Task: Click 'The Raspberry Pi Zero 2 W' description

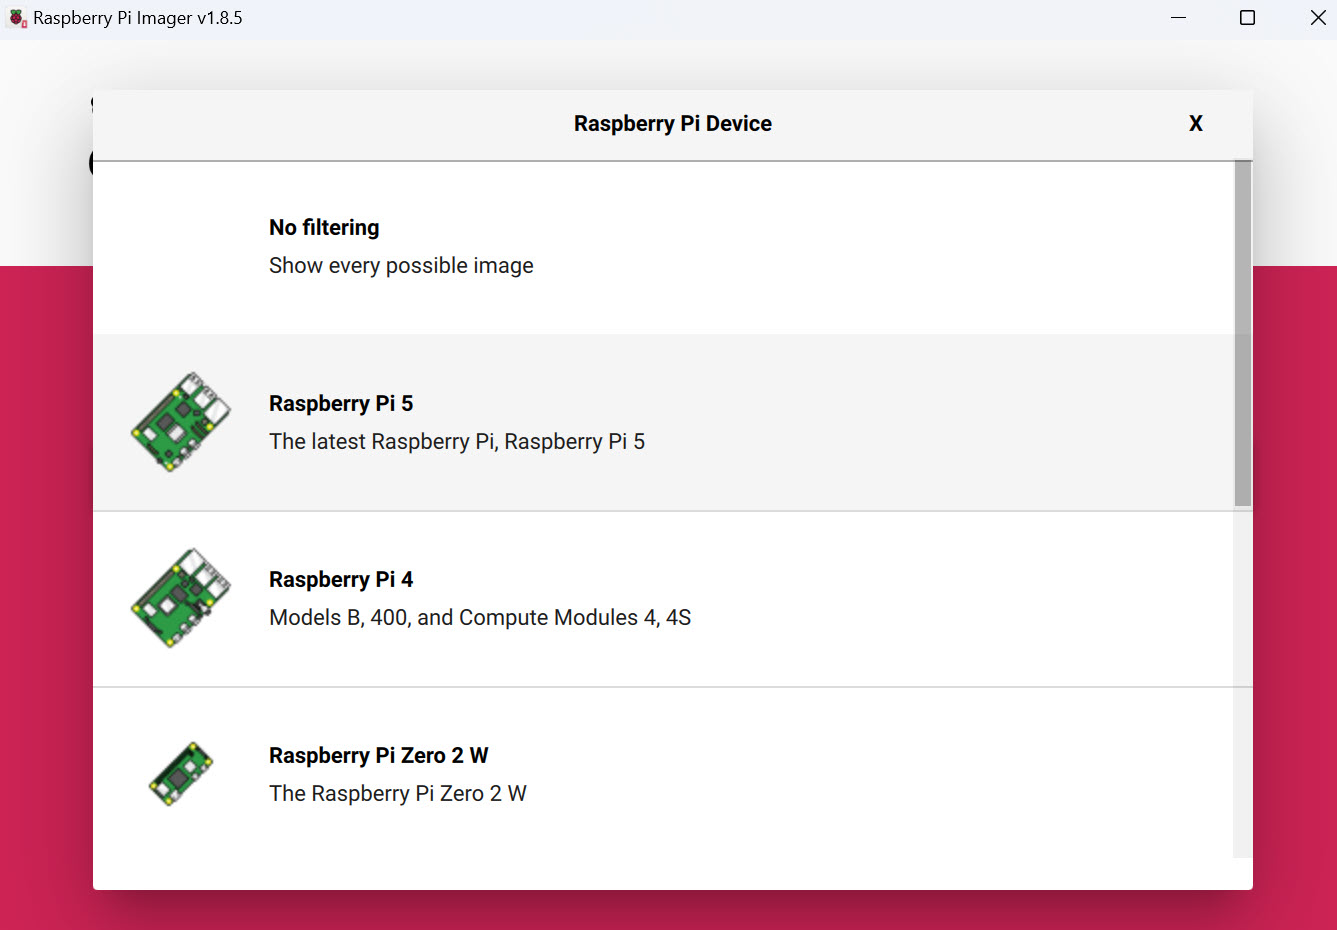Action: 398,794
